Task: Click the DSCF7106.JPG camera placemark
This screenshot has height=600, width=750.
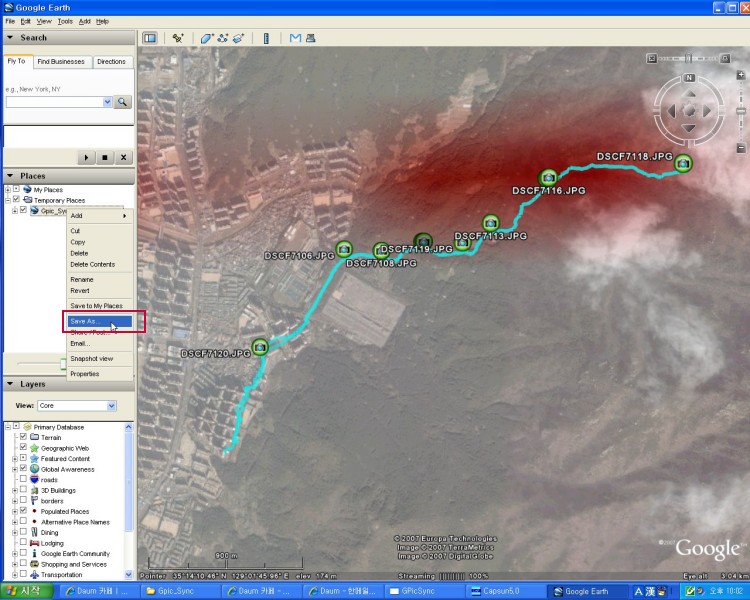Action: point(344,249)
